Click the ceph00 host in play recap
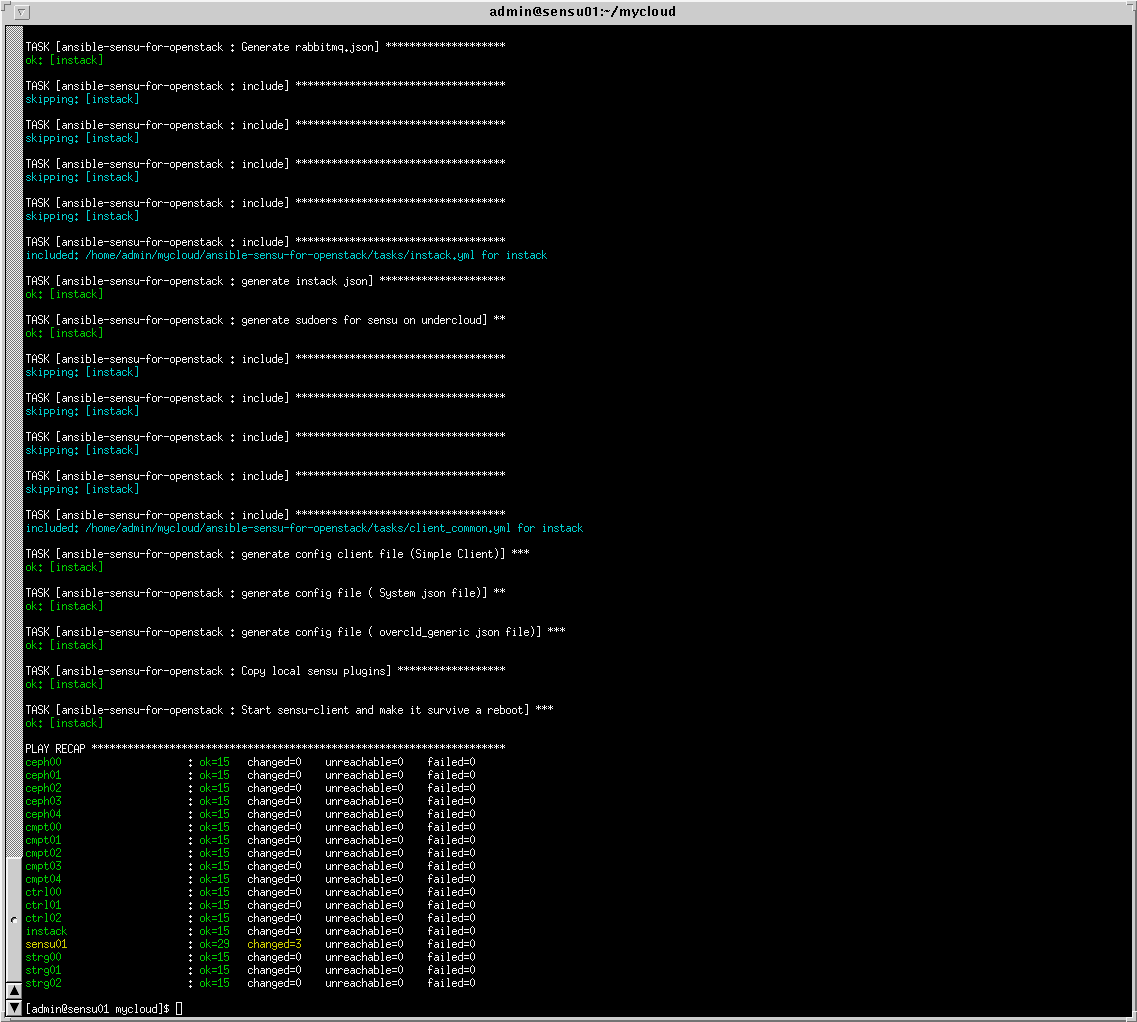Screen dimensions: 1137x1022 click(43, 762)
